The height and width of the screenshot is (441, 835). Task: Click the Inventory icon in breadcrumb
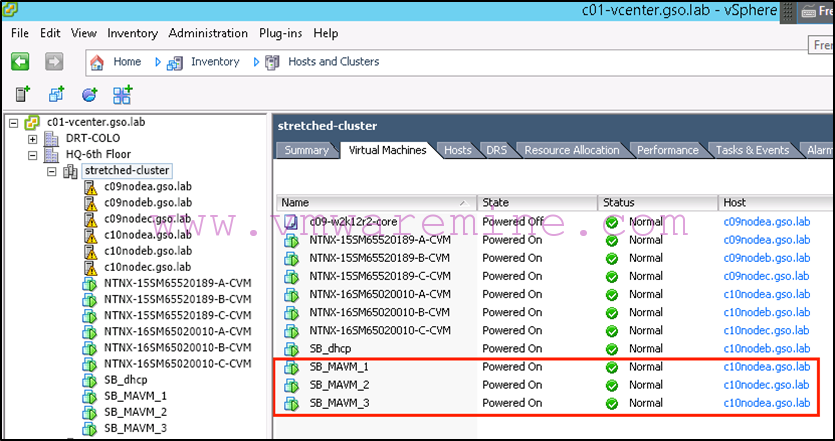[175, 63]
